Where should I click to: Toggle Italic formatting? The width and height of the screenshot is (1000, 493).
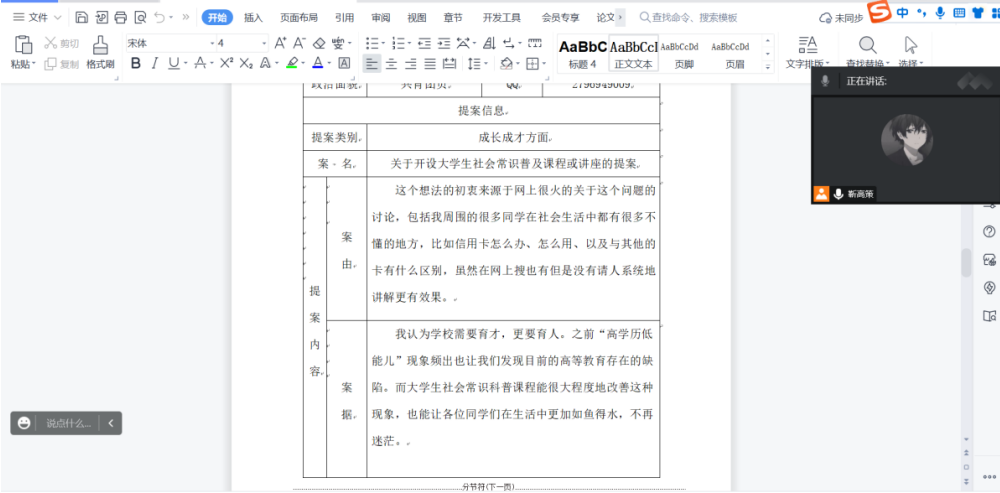[155, 63]
